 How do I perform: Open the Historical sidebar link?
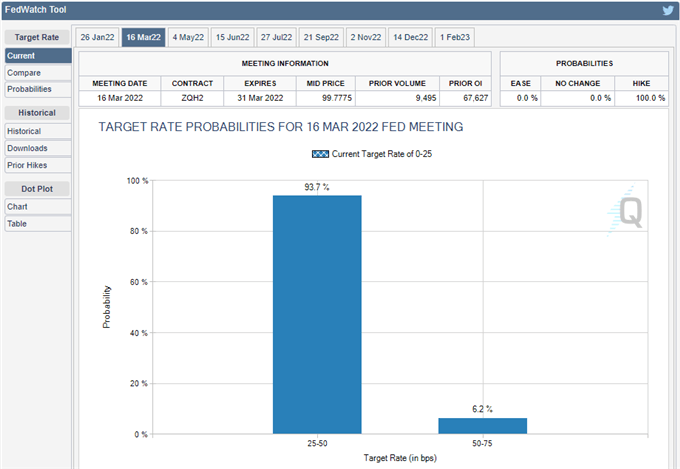click(x=38, y=131)
